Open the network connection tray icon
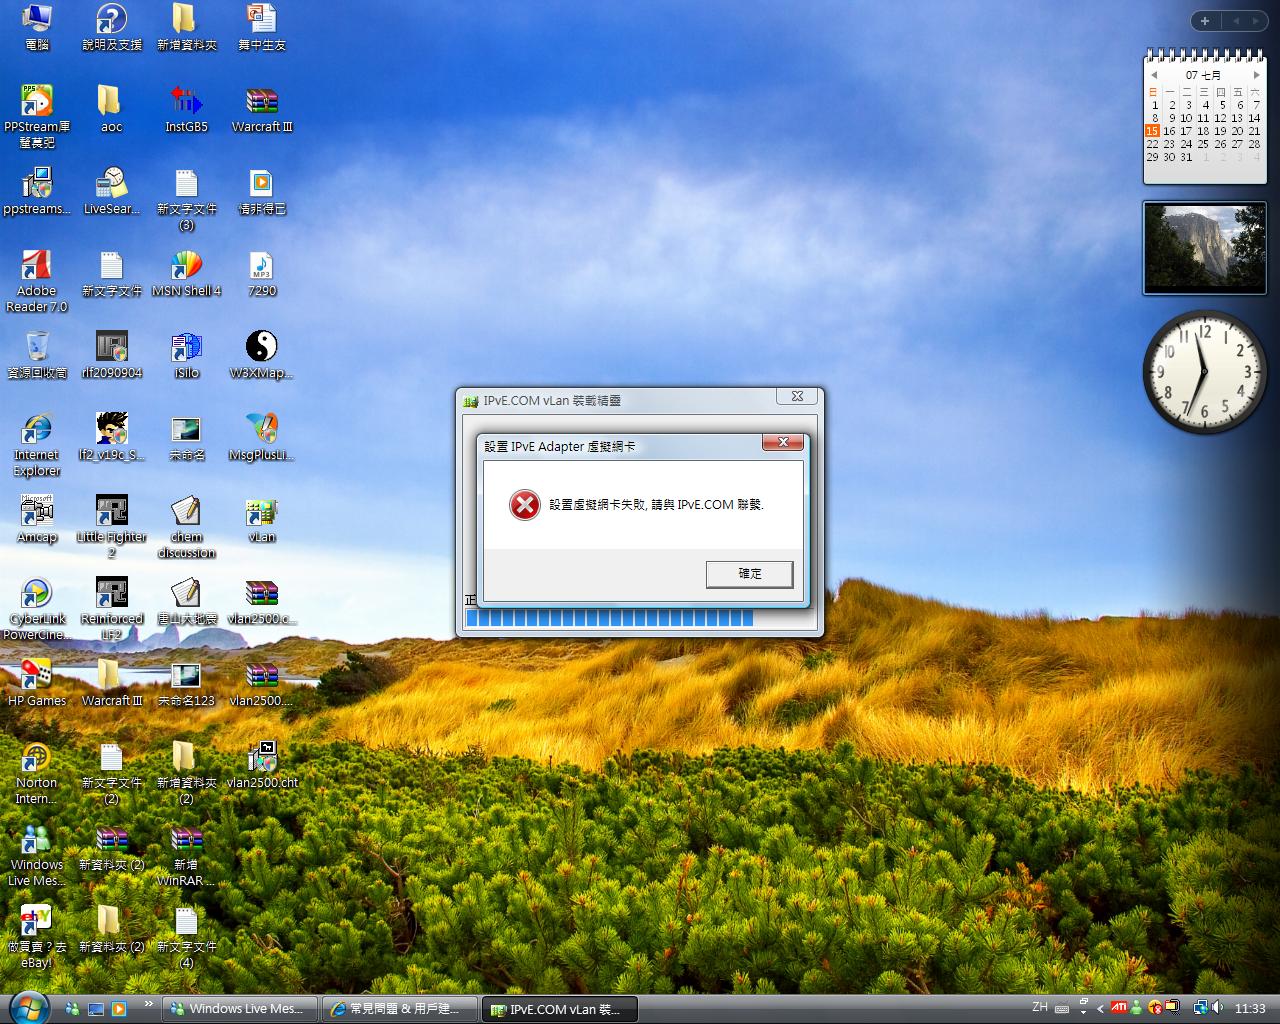This screenshot has width=1280, height=1024. [x=1200, y=1008]
